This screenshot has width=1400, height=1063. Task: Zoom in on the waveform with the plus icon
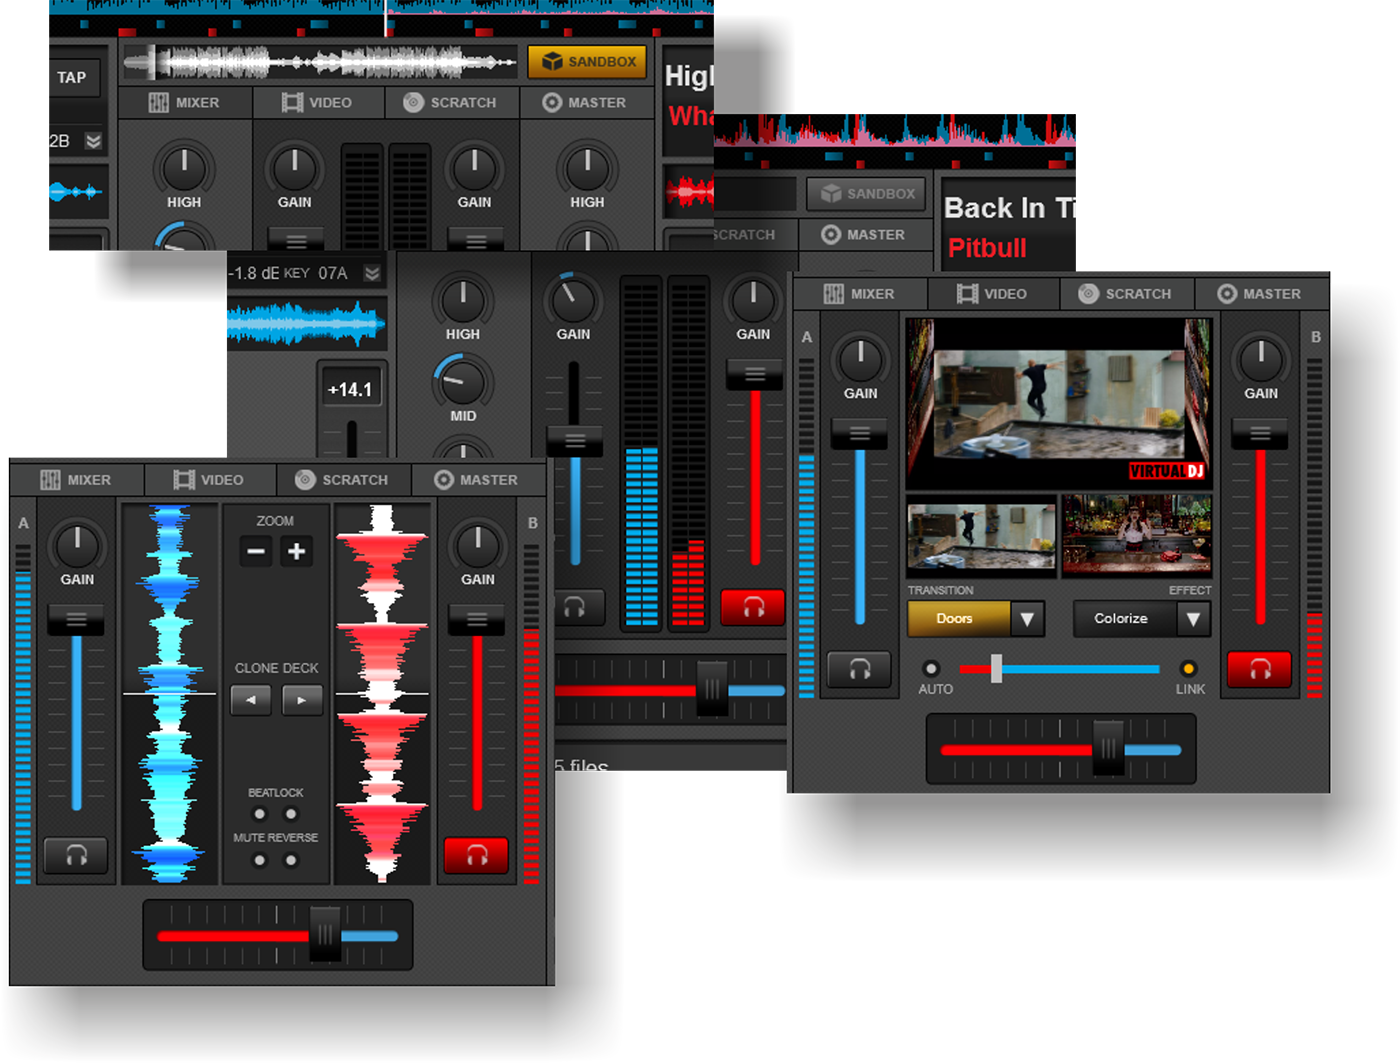297,551
